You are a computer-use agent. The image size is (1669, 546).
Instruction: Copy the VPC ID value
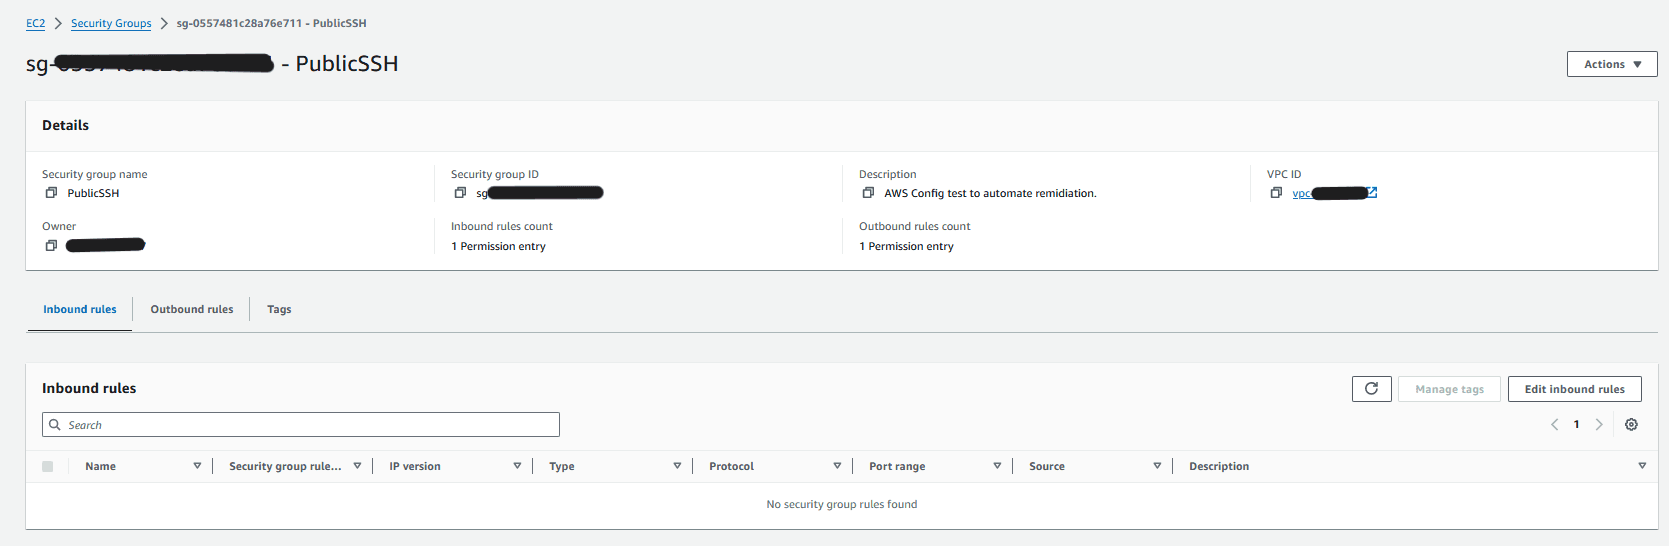(x=1276, y=193)
